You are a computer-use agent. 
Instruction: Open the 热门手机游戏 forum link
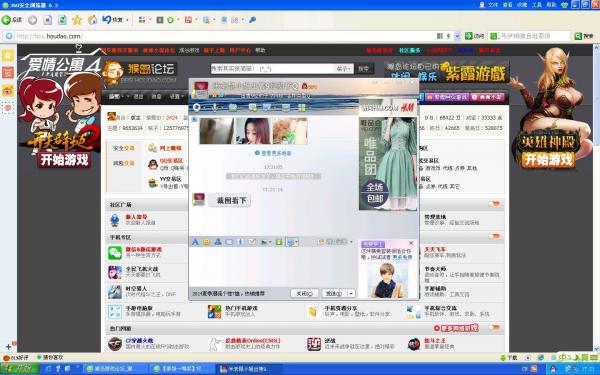pos(241,308)
